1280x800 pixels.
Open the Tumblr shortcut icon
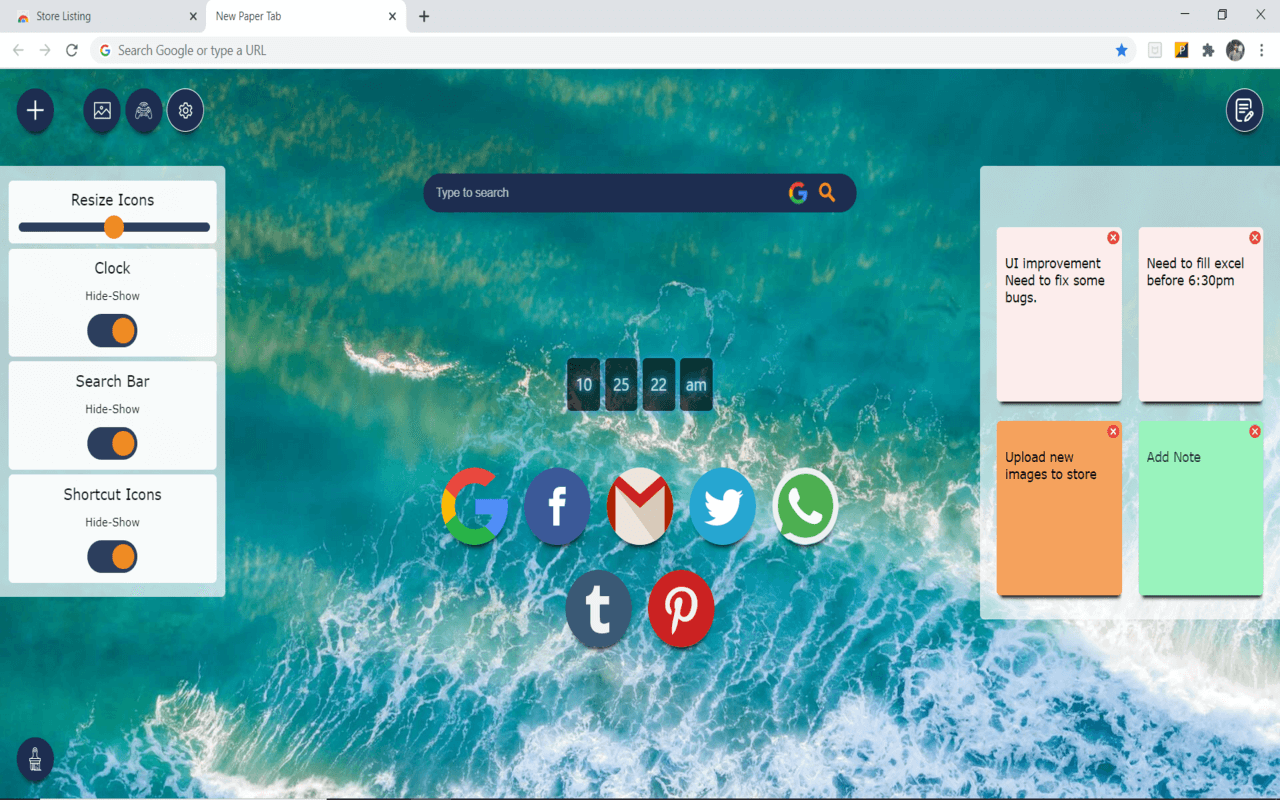point(598,609)
